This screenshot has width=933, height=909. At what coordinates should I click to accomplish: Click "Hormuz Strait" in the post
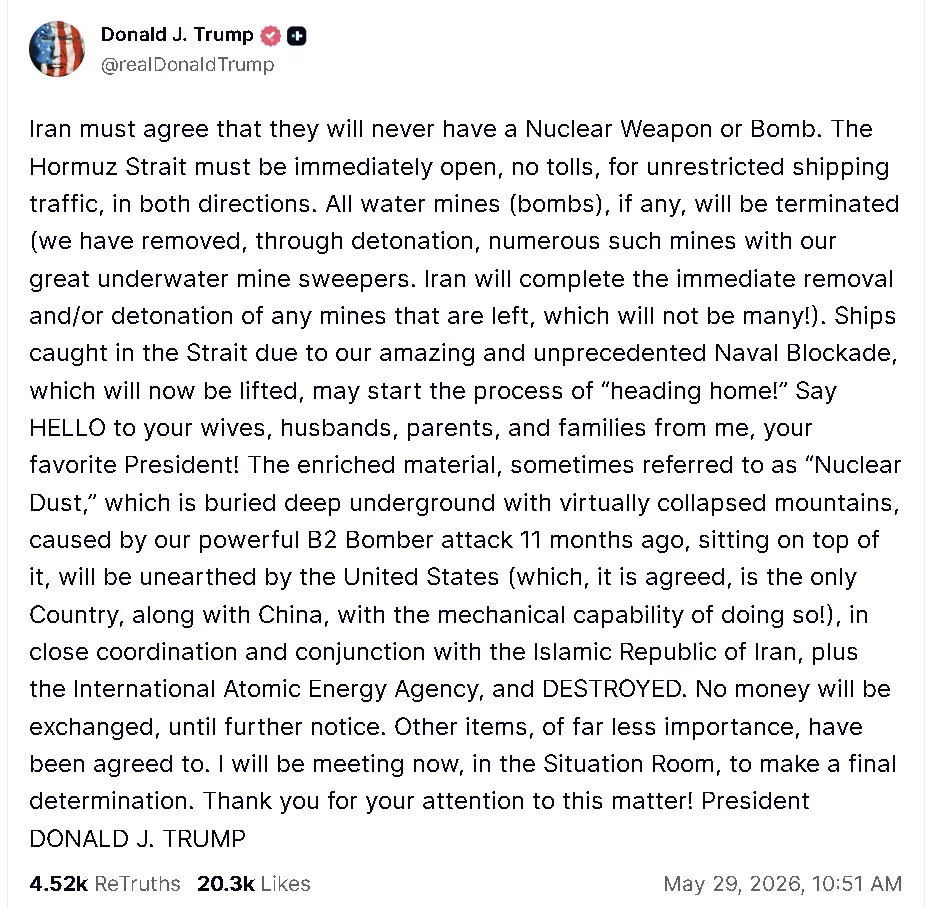108,167
